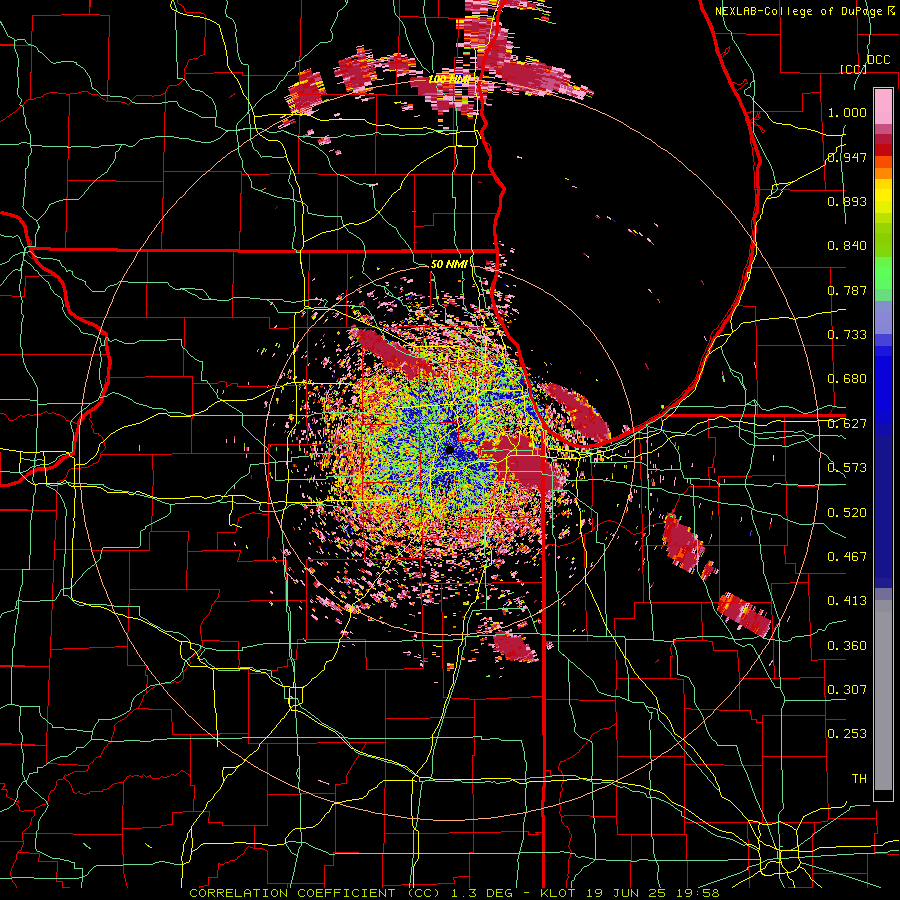The width and height of the screenshot is (900, 900).
Task: Click the black radar site dot
Action: click(450, 450)
